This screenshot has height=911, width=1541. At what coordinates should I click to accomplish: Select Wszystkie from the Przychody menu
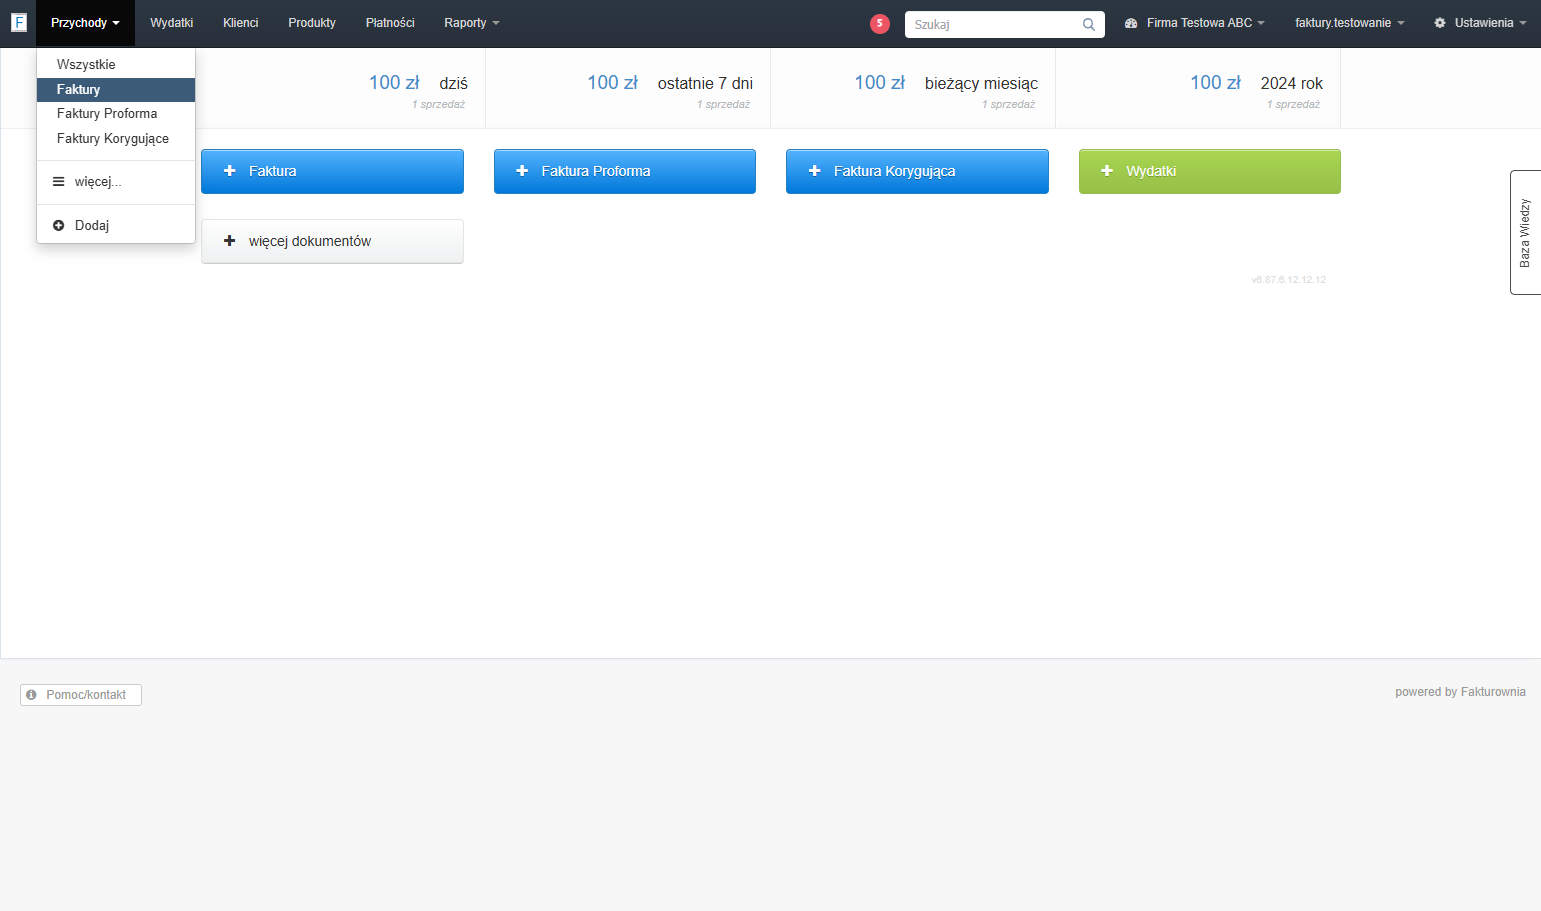tap(116, 65)
